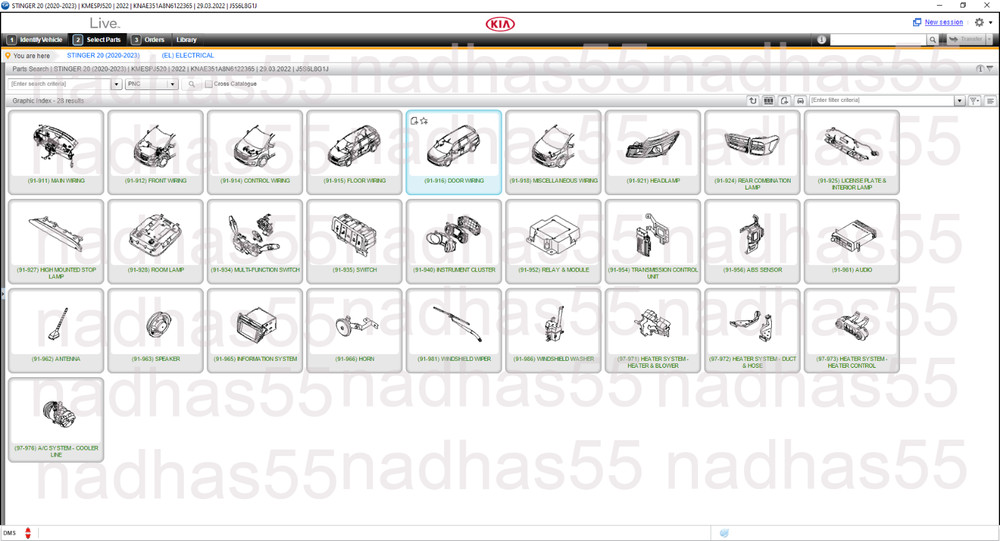Click star favorite icon on Door Wiring card
The image size is (1000, 541).
[x=424, y=121]
